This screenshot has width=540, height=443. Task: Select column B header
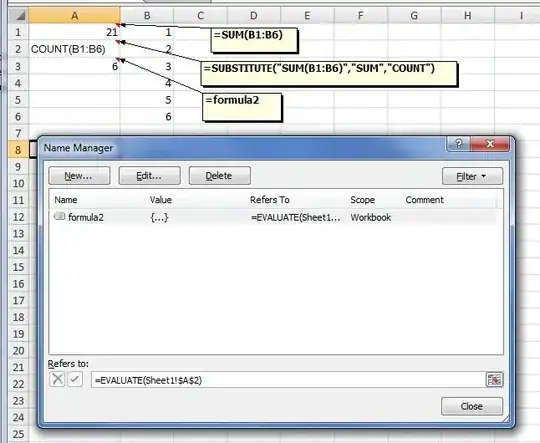click(147, 16)
